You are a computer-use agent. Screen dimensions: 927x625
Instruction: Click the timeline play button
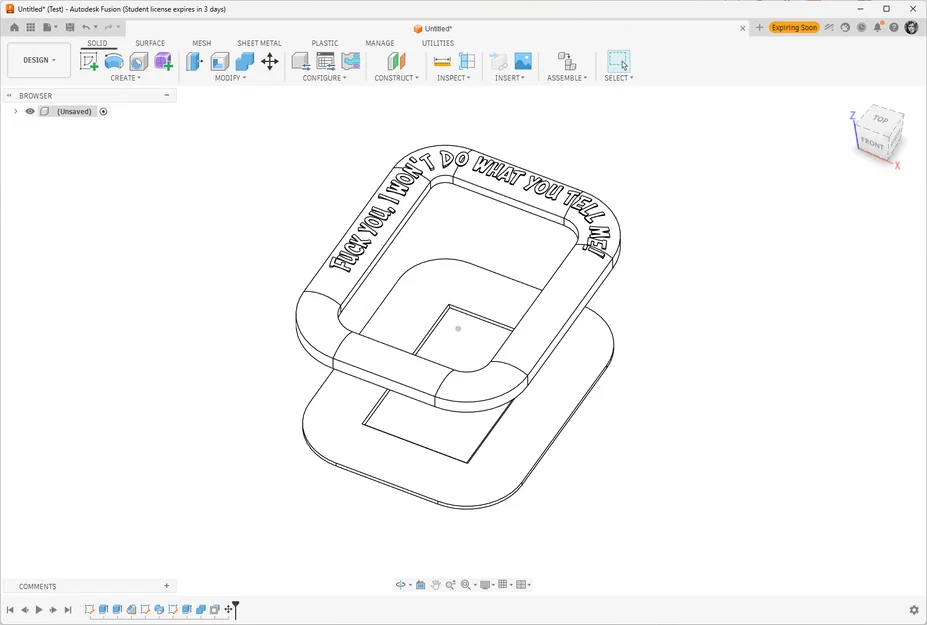click(x=39, y=610)
